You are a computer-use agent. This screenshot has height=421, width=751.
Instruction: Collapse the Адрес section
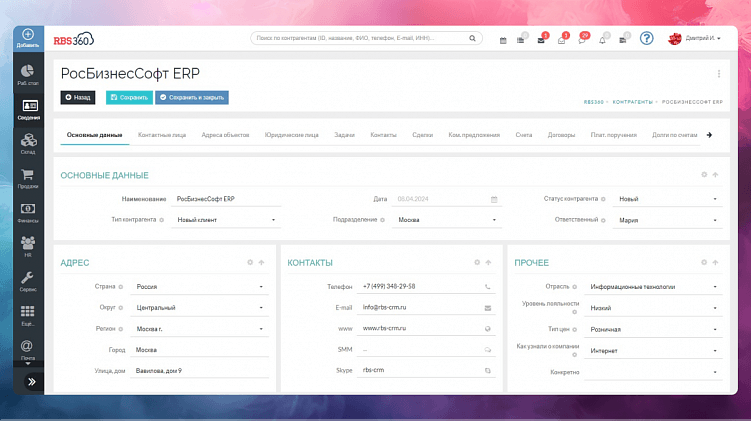coord(262,262)
